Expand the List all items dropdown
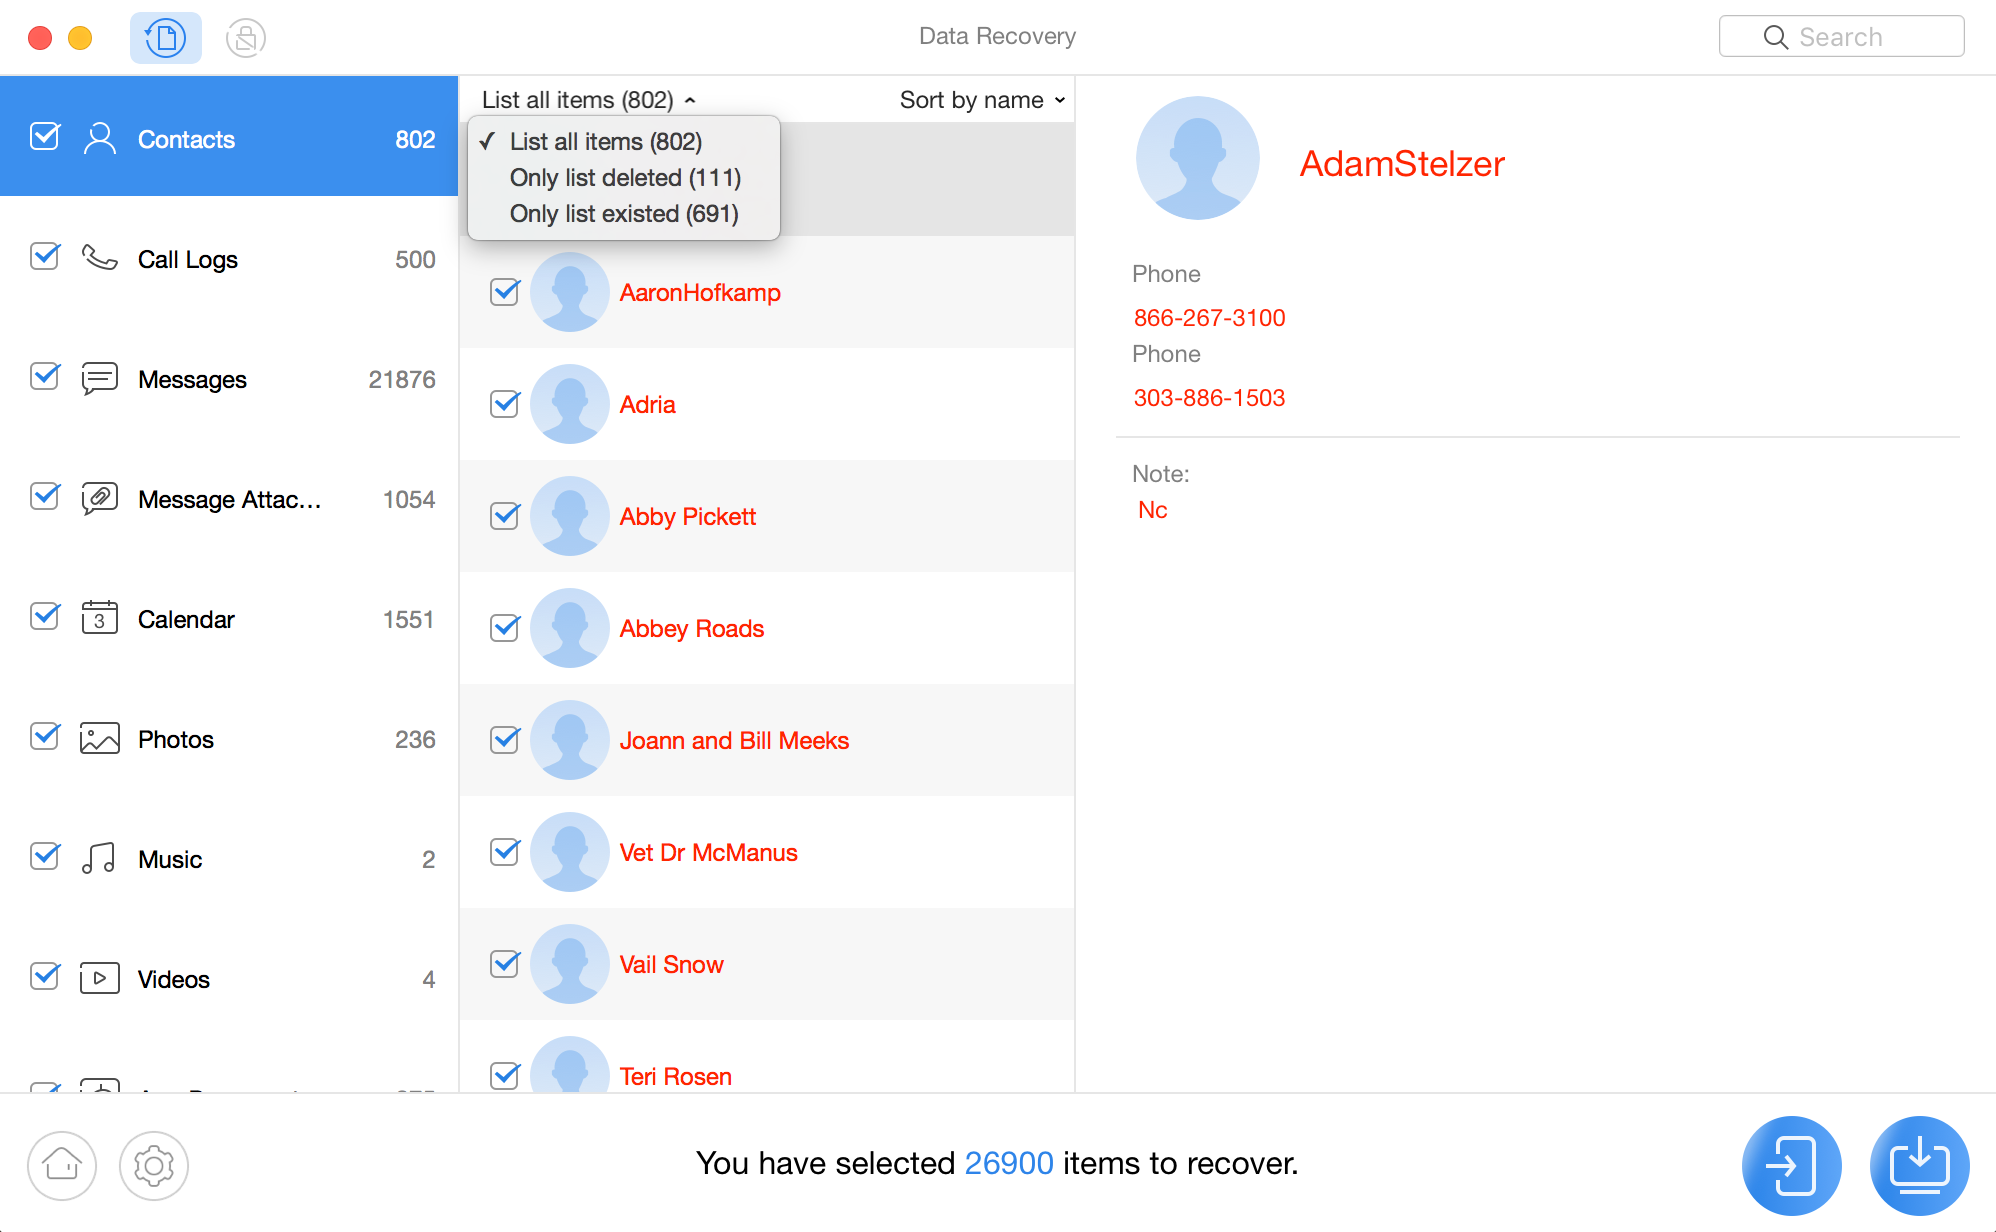Screen dimensions: 1996x1232 tap(589, 100)
